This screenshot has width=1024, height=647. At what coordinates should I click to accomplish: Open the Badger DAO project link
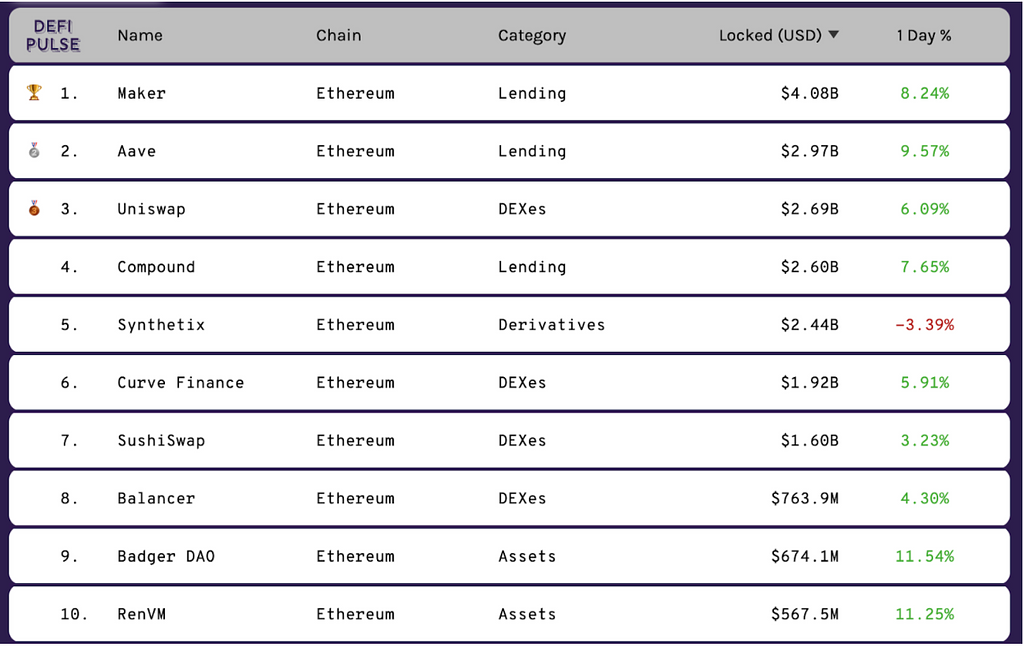tap(166, 557)
